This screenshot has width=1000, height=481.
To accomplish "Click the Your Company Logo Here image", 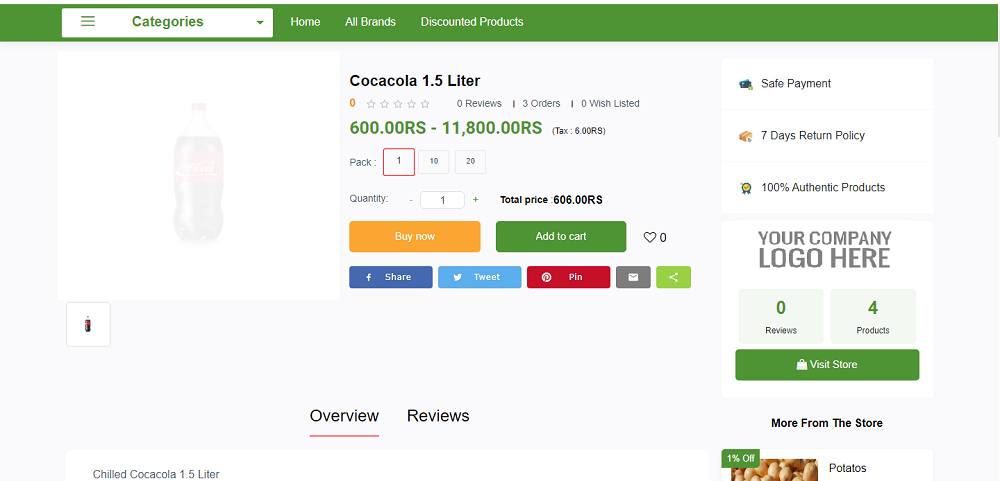I will [824, 249].
